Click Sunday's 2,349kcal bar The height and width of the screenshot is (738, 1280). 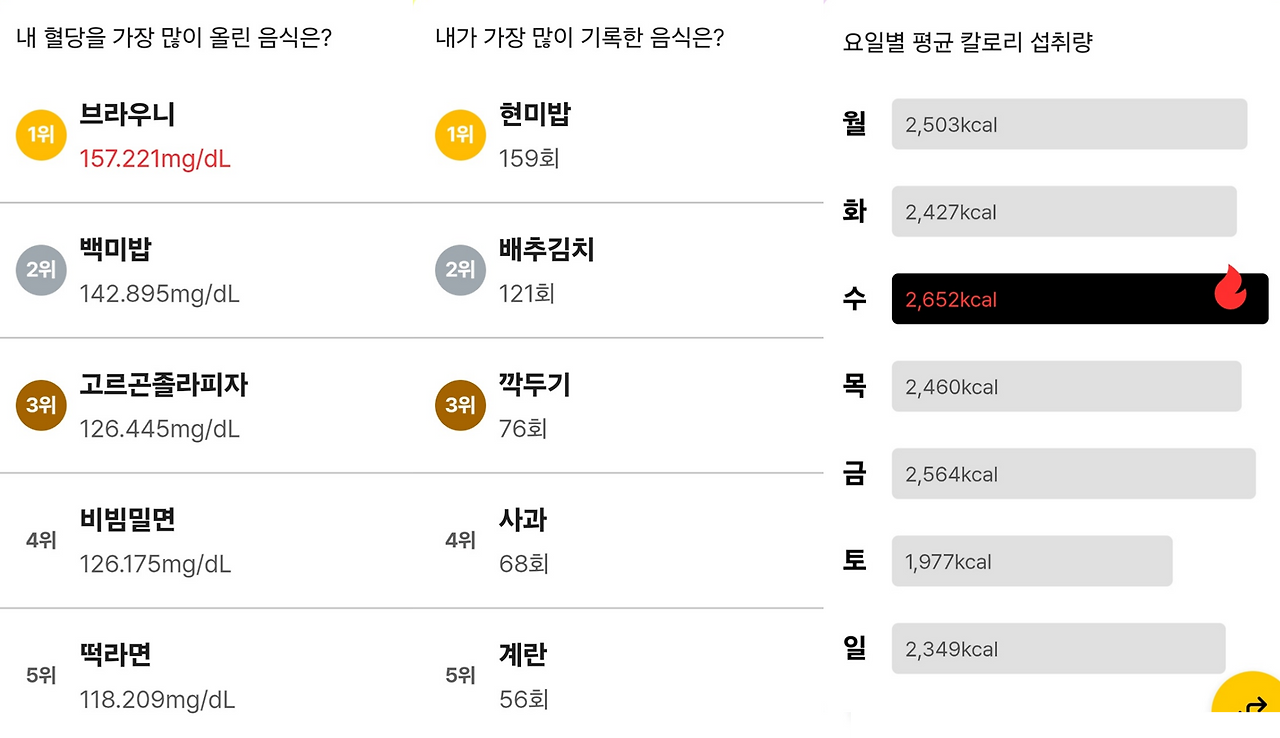point(1057,648)
